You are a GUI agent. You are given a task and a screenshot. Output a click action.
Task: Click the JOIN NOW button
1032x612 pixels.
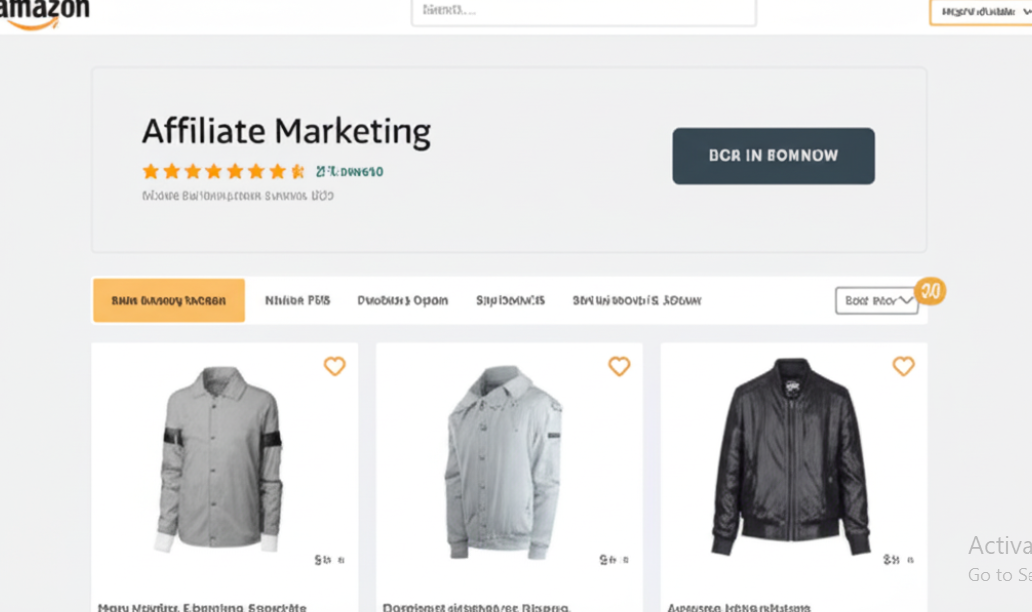click(773, 156)
